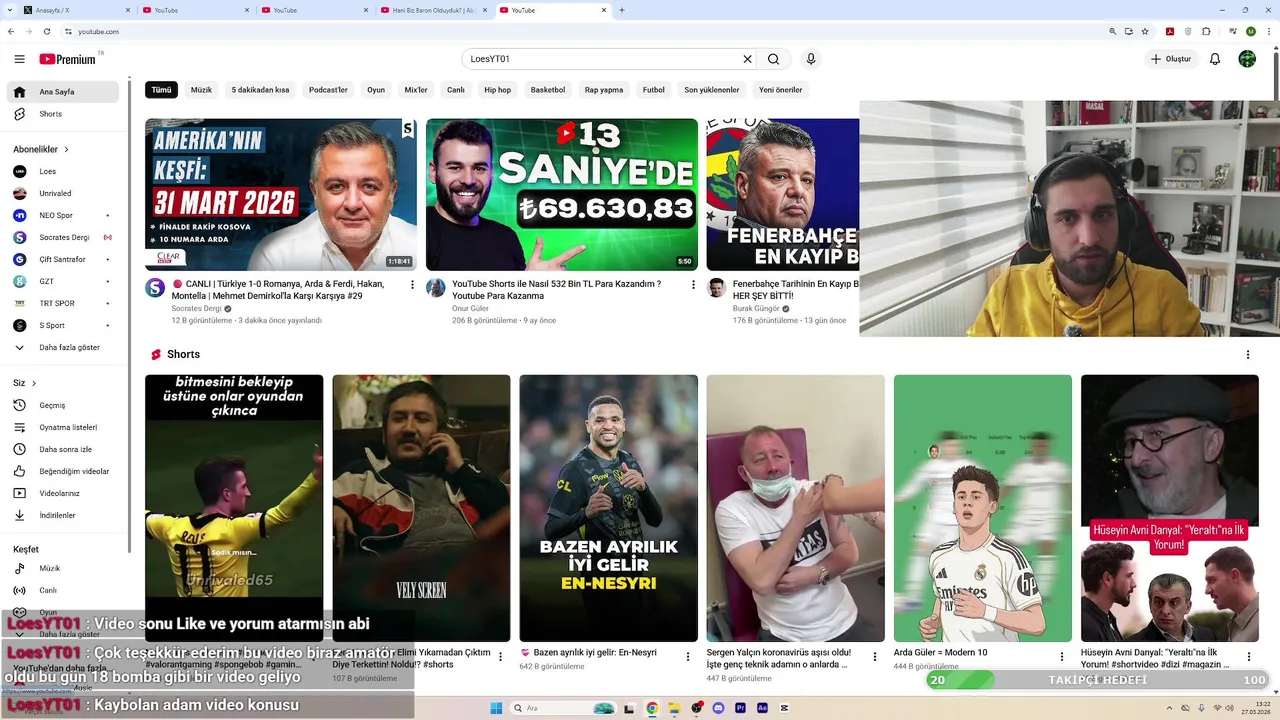Screen dimensions: 1280x720
Task: Open Shorts shelf three-dot menu
Action: [1247, 355]
